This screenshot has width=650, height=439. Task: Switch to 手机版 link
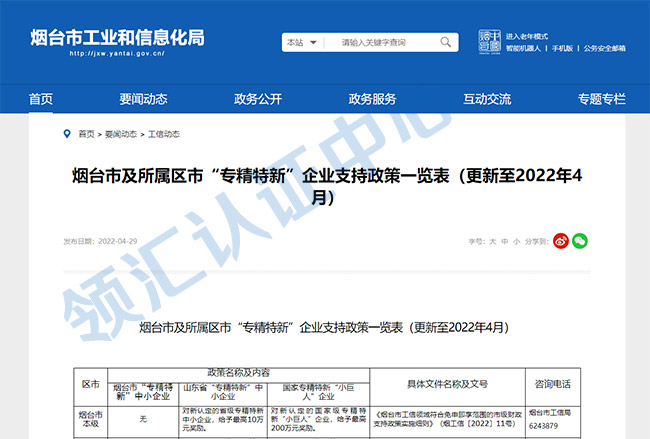pos(562,49)
